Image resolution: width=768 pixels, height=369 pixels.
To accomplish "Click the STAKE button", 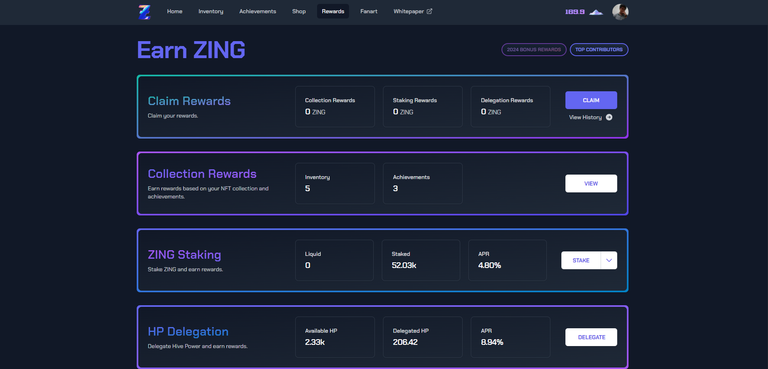I will 581,260.
